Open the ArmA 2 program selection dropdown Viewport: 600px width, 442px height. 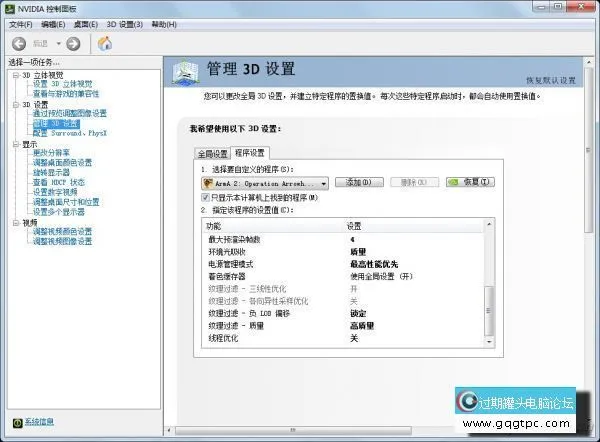[265, 184]
